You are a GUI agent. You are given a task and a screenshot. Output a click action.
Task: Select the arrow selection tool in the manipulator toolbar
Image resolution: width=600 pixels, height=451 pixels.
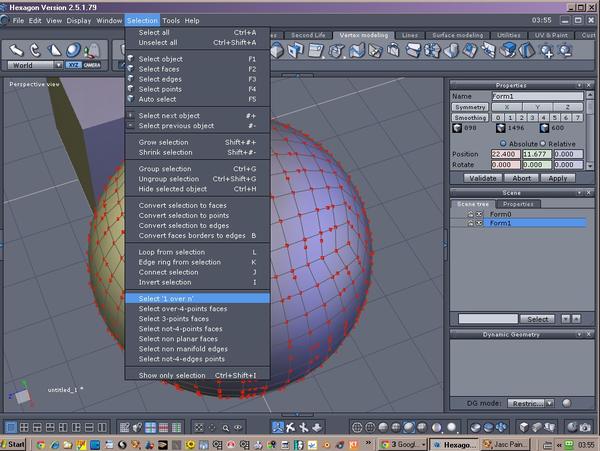pyautogui.click(x=16, y=50)
